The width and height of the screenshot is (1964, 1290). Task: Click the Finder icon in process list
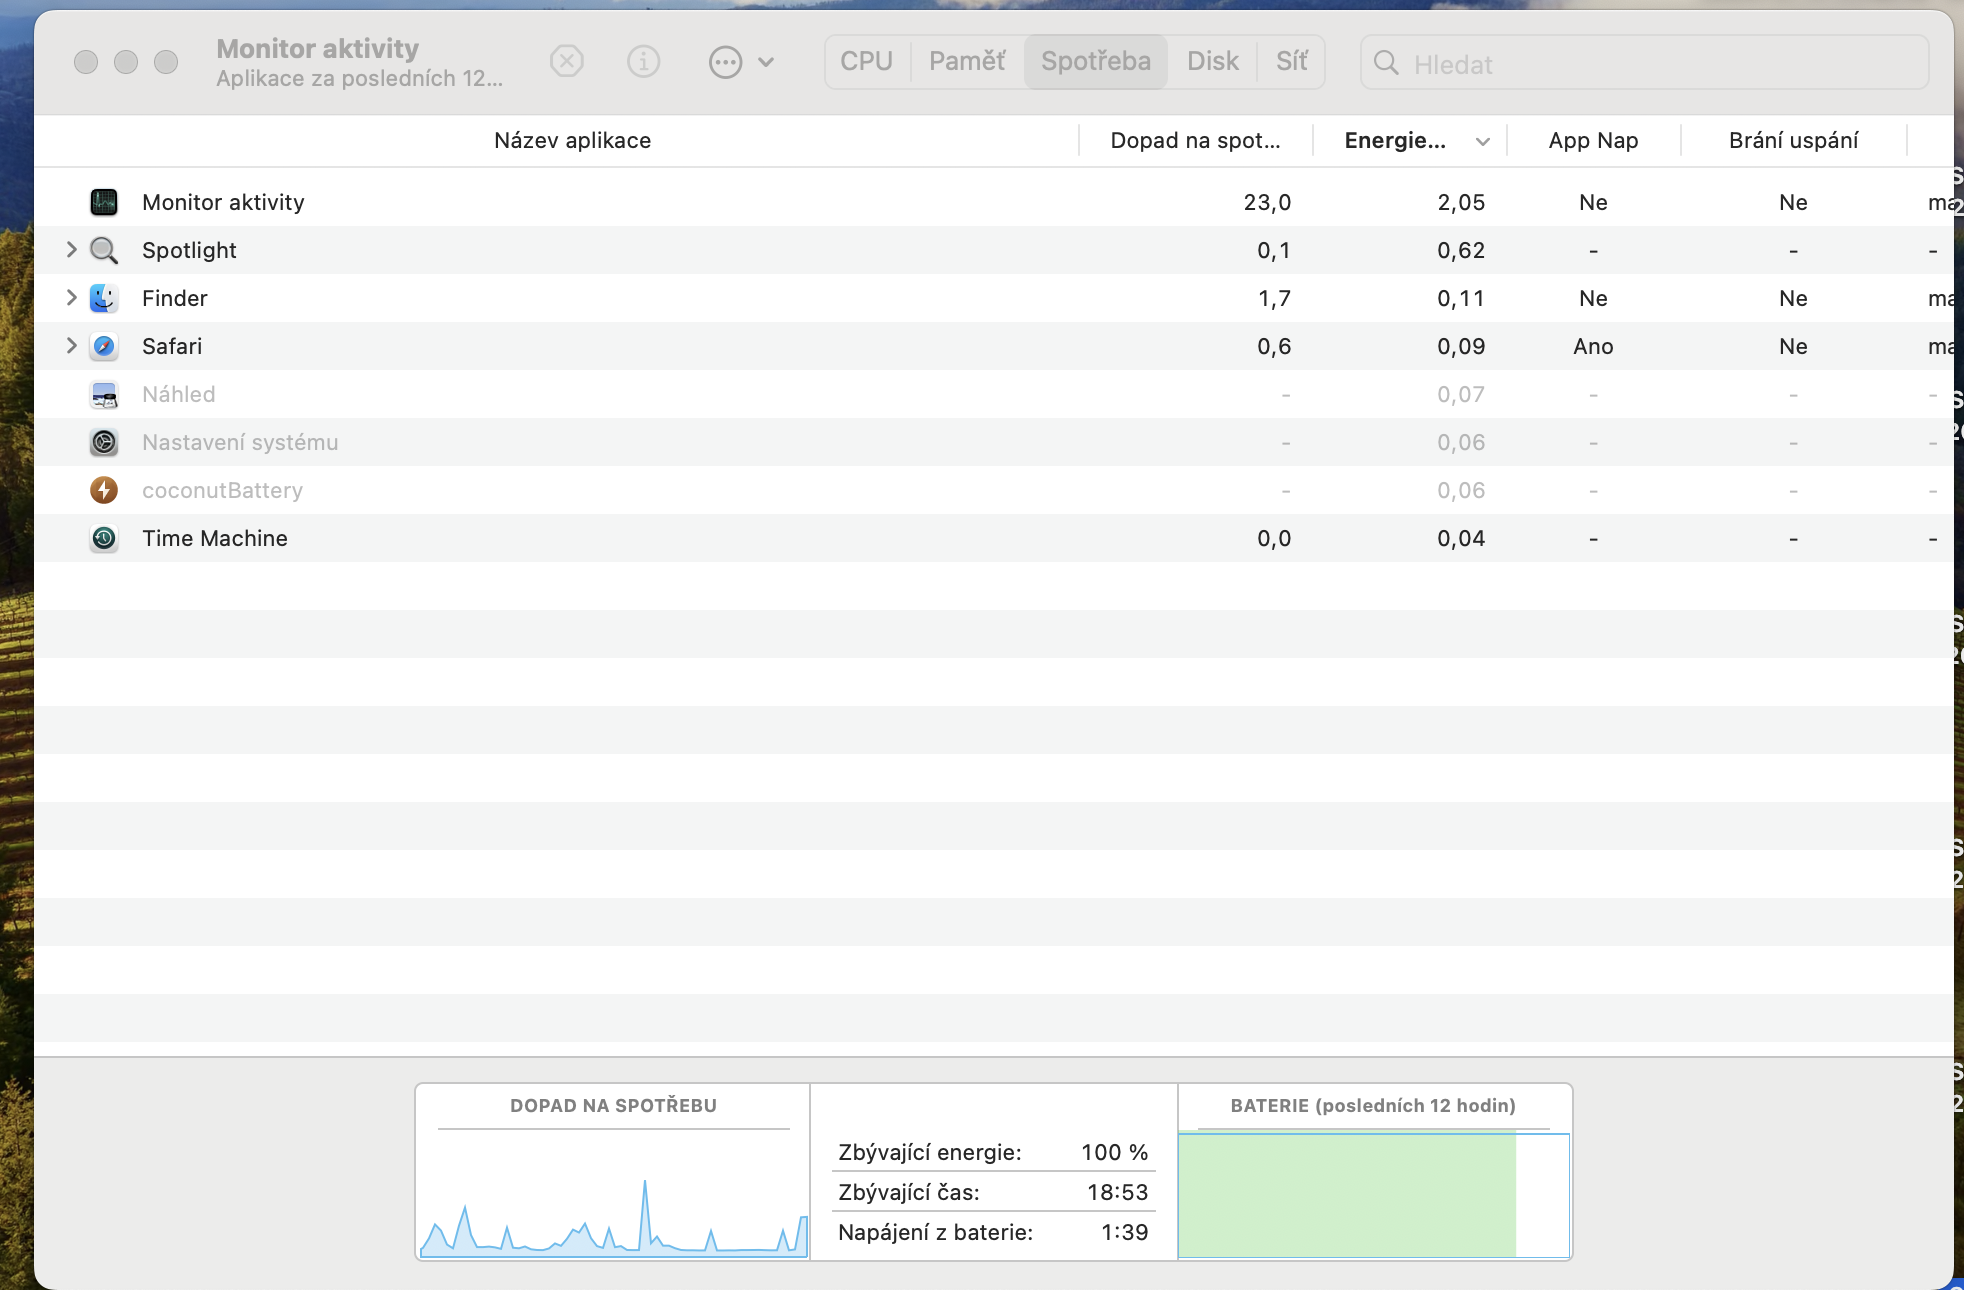(x=104, y=298)
